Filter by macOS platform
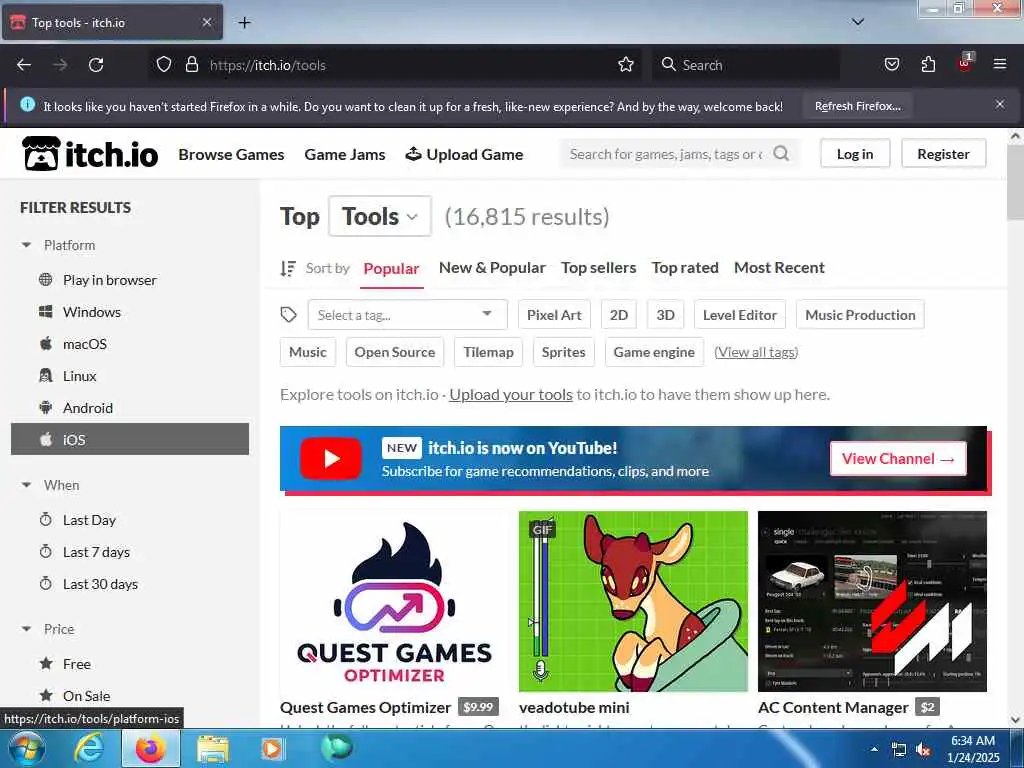 pyautogui.click(x=130, y=344)
